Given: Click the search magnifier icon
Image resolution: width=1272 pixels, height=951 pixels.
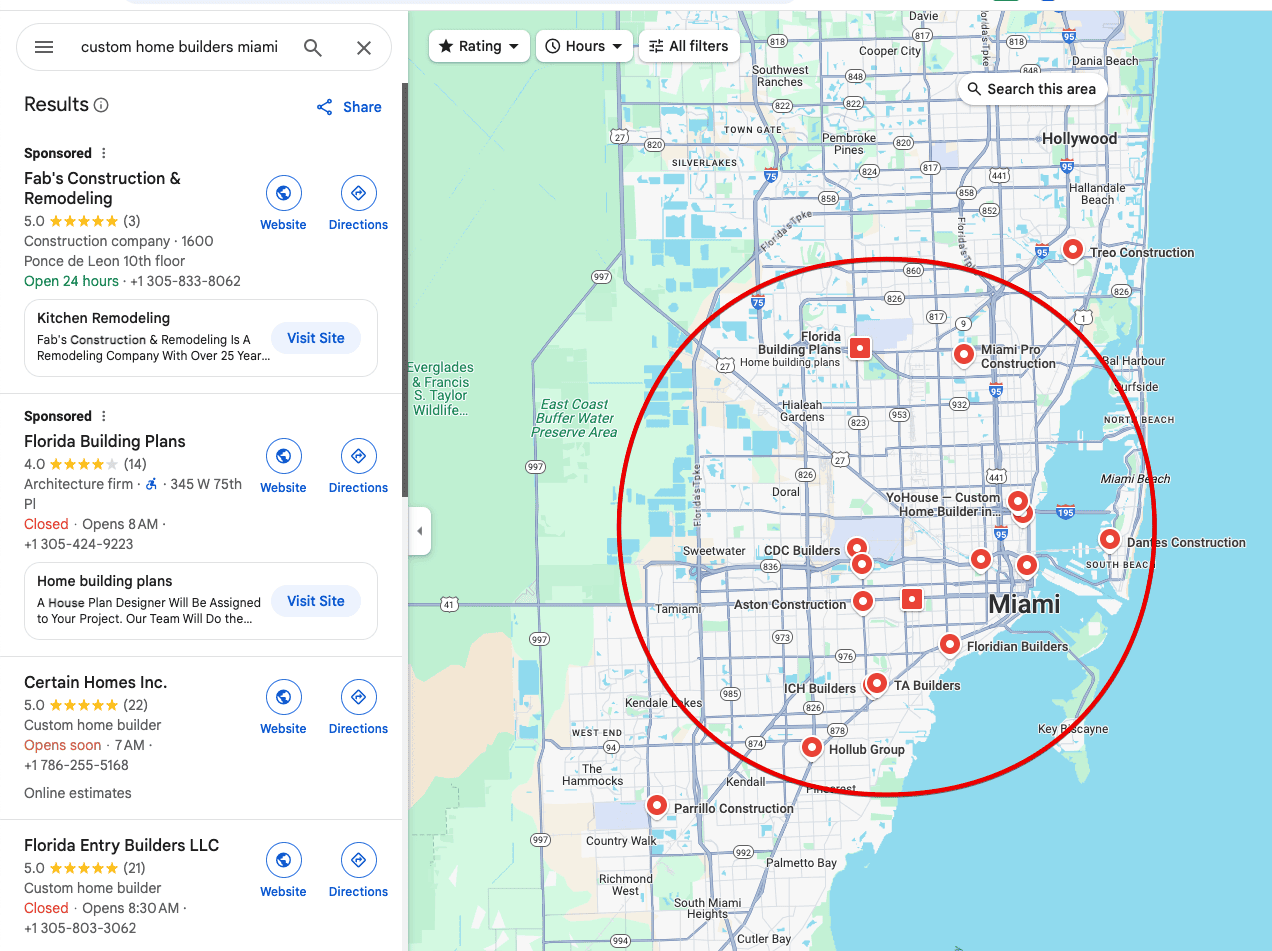Looking at the screenshot, I should pos(313,47).
